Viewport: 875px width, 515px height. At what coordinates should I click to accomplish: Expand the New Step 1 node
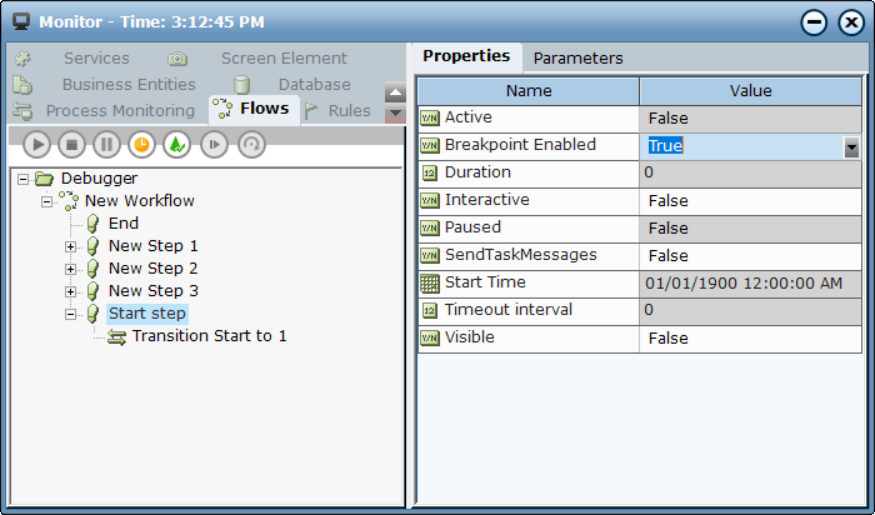(71, 247)
